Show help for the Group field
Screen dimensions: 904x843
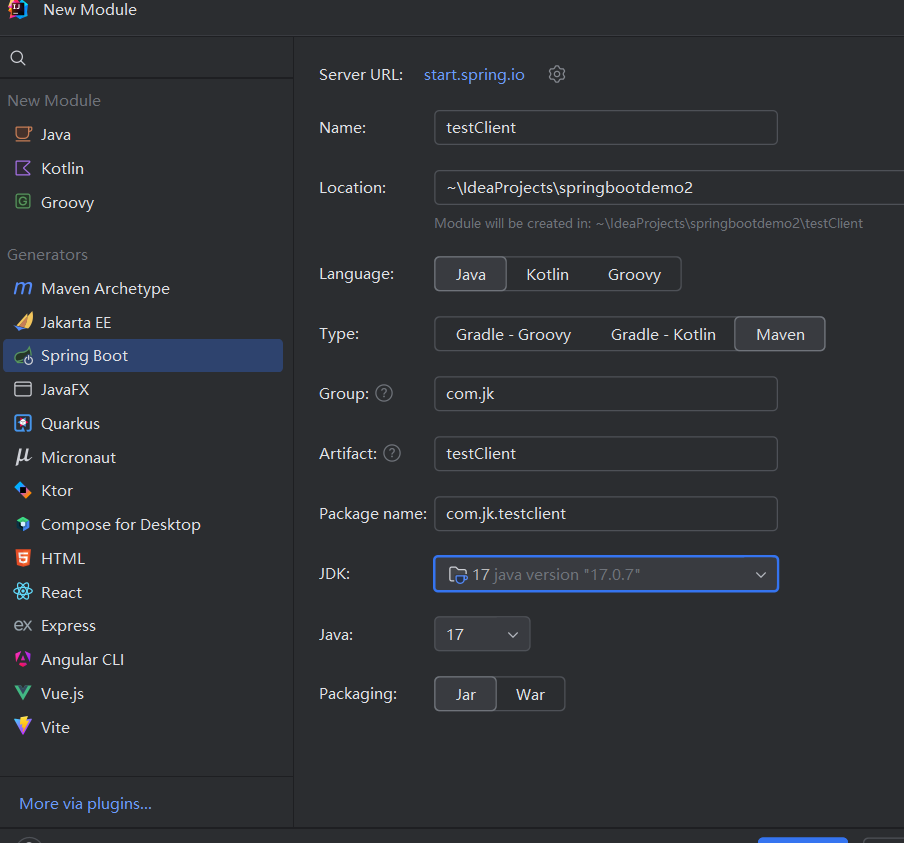(x=384, y=393)
